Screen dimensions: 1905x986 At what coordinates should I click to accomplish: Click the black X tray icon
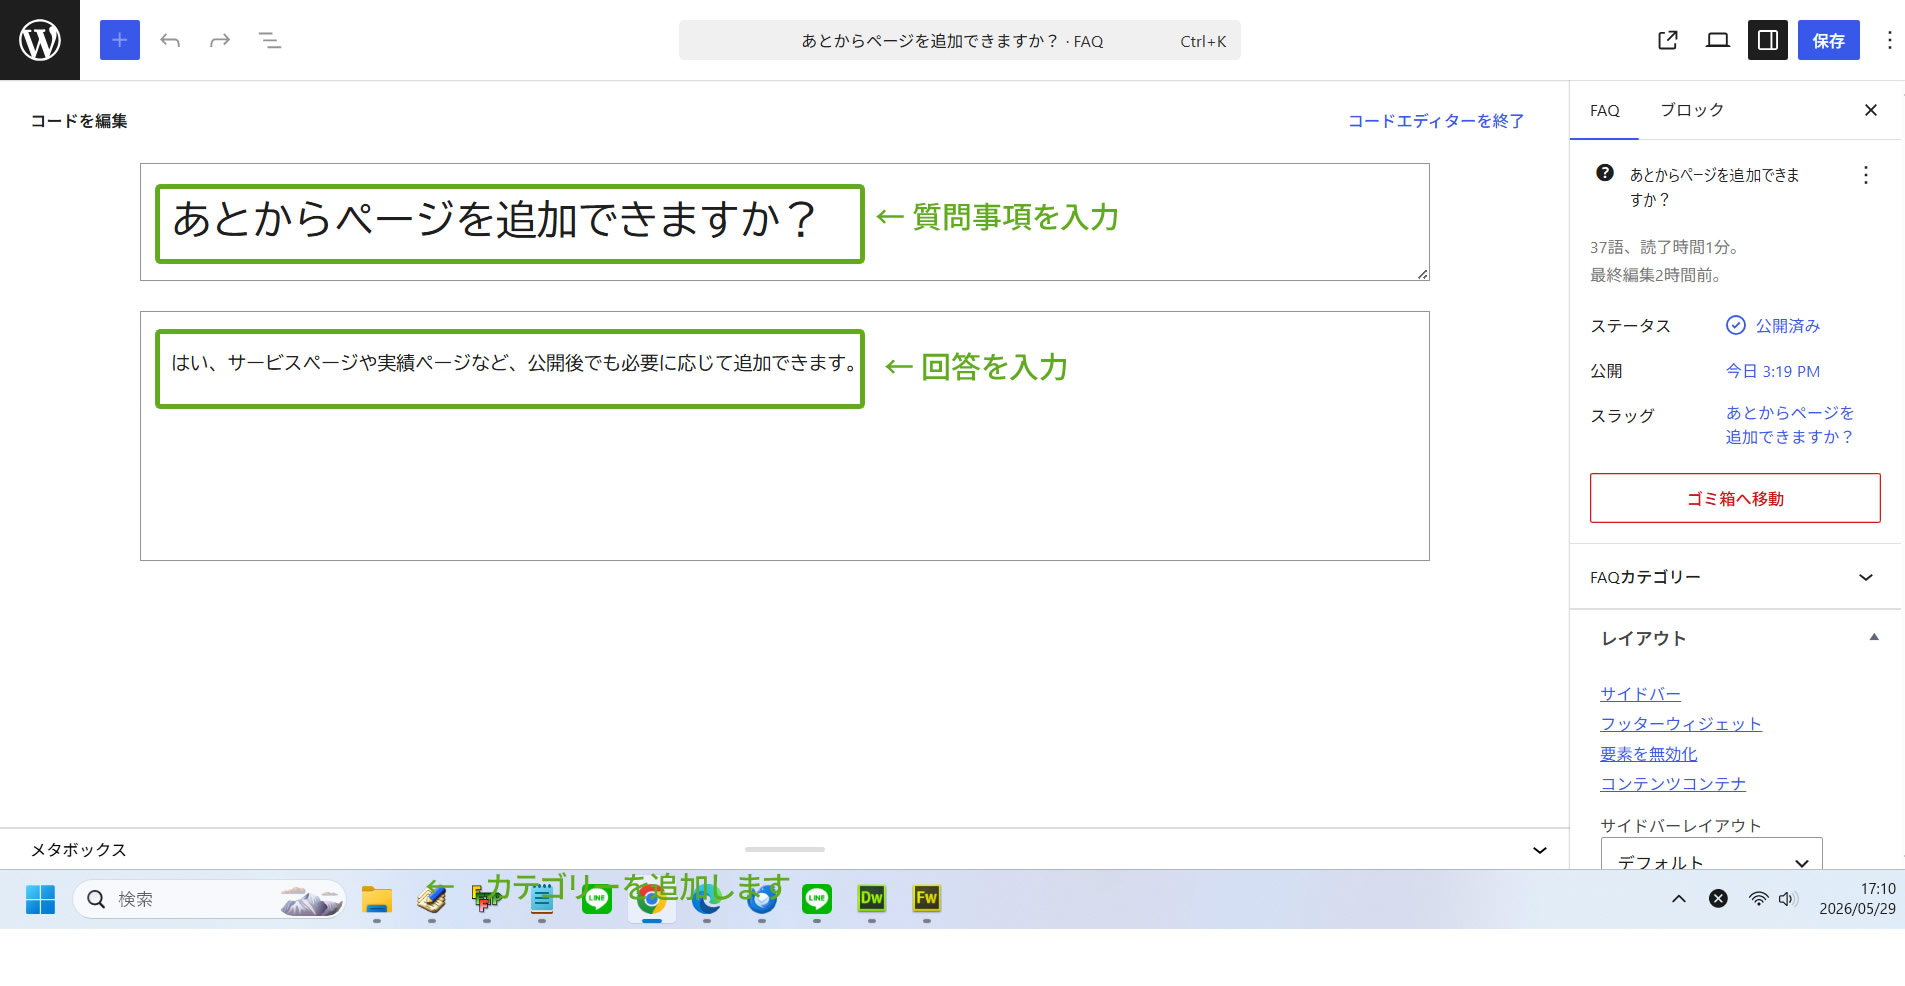pos(1718,899)
